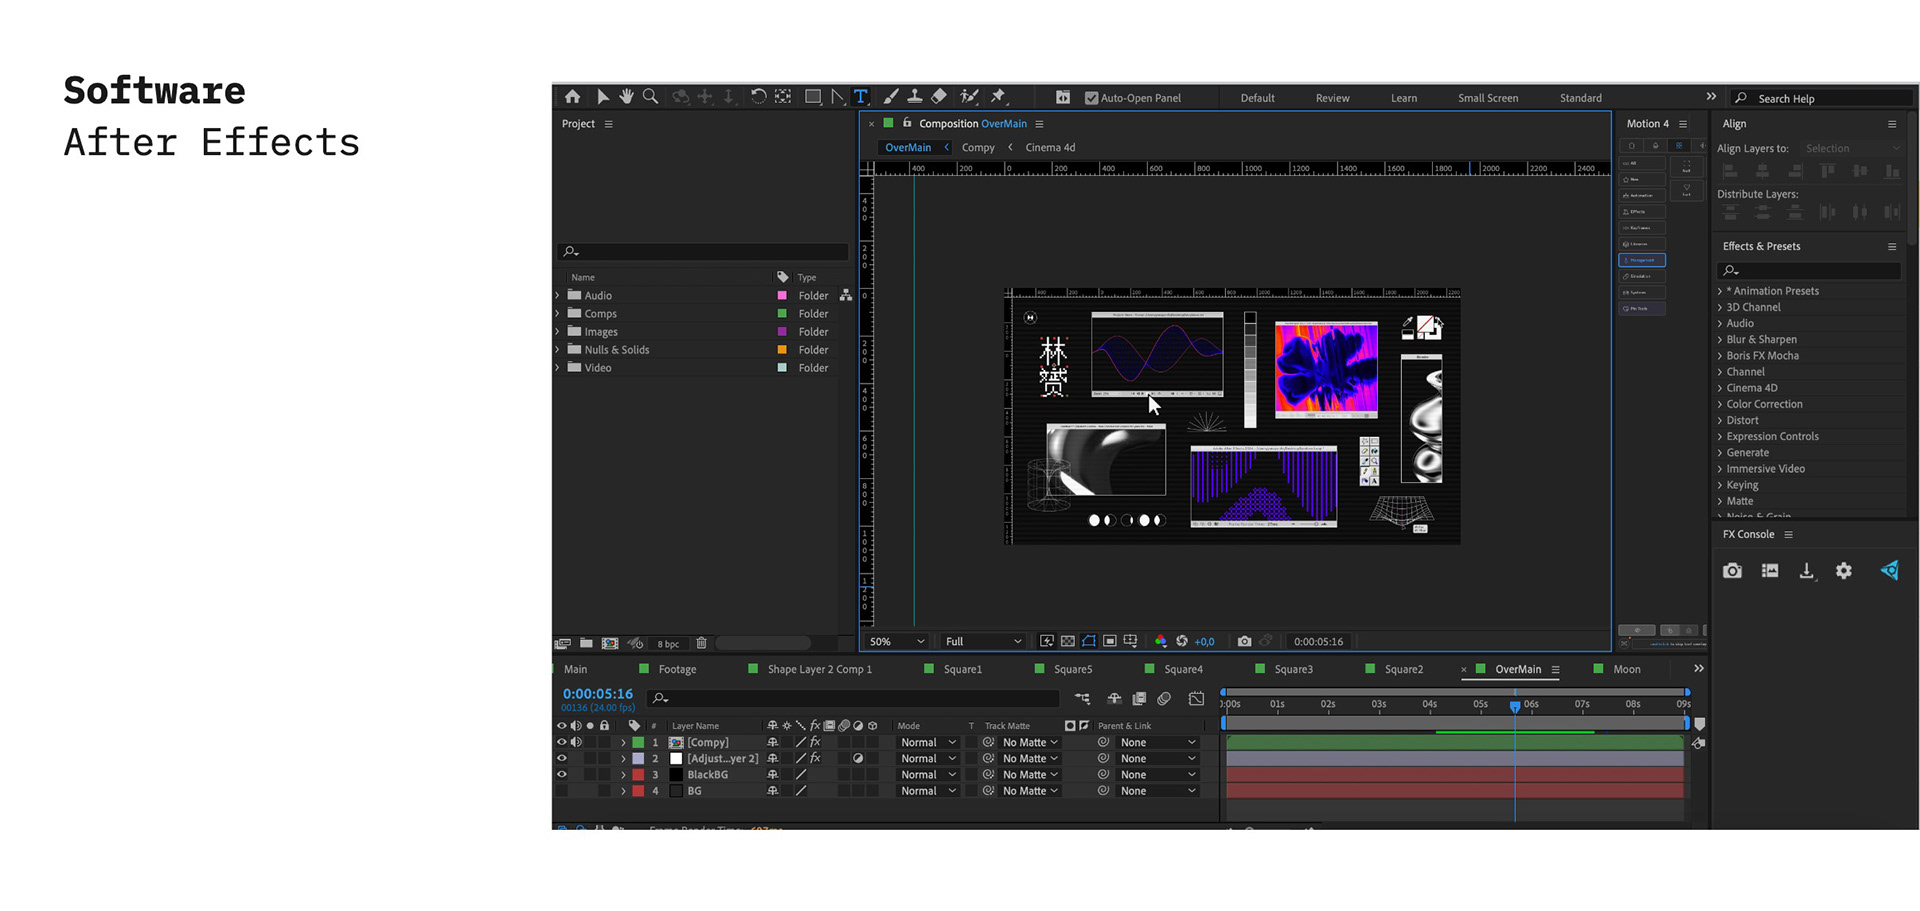
Task: Expand the Color Correction effects category
Action: point(1721,404)
